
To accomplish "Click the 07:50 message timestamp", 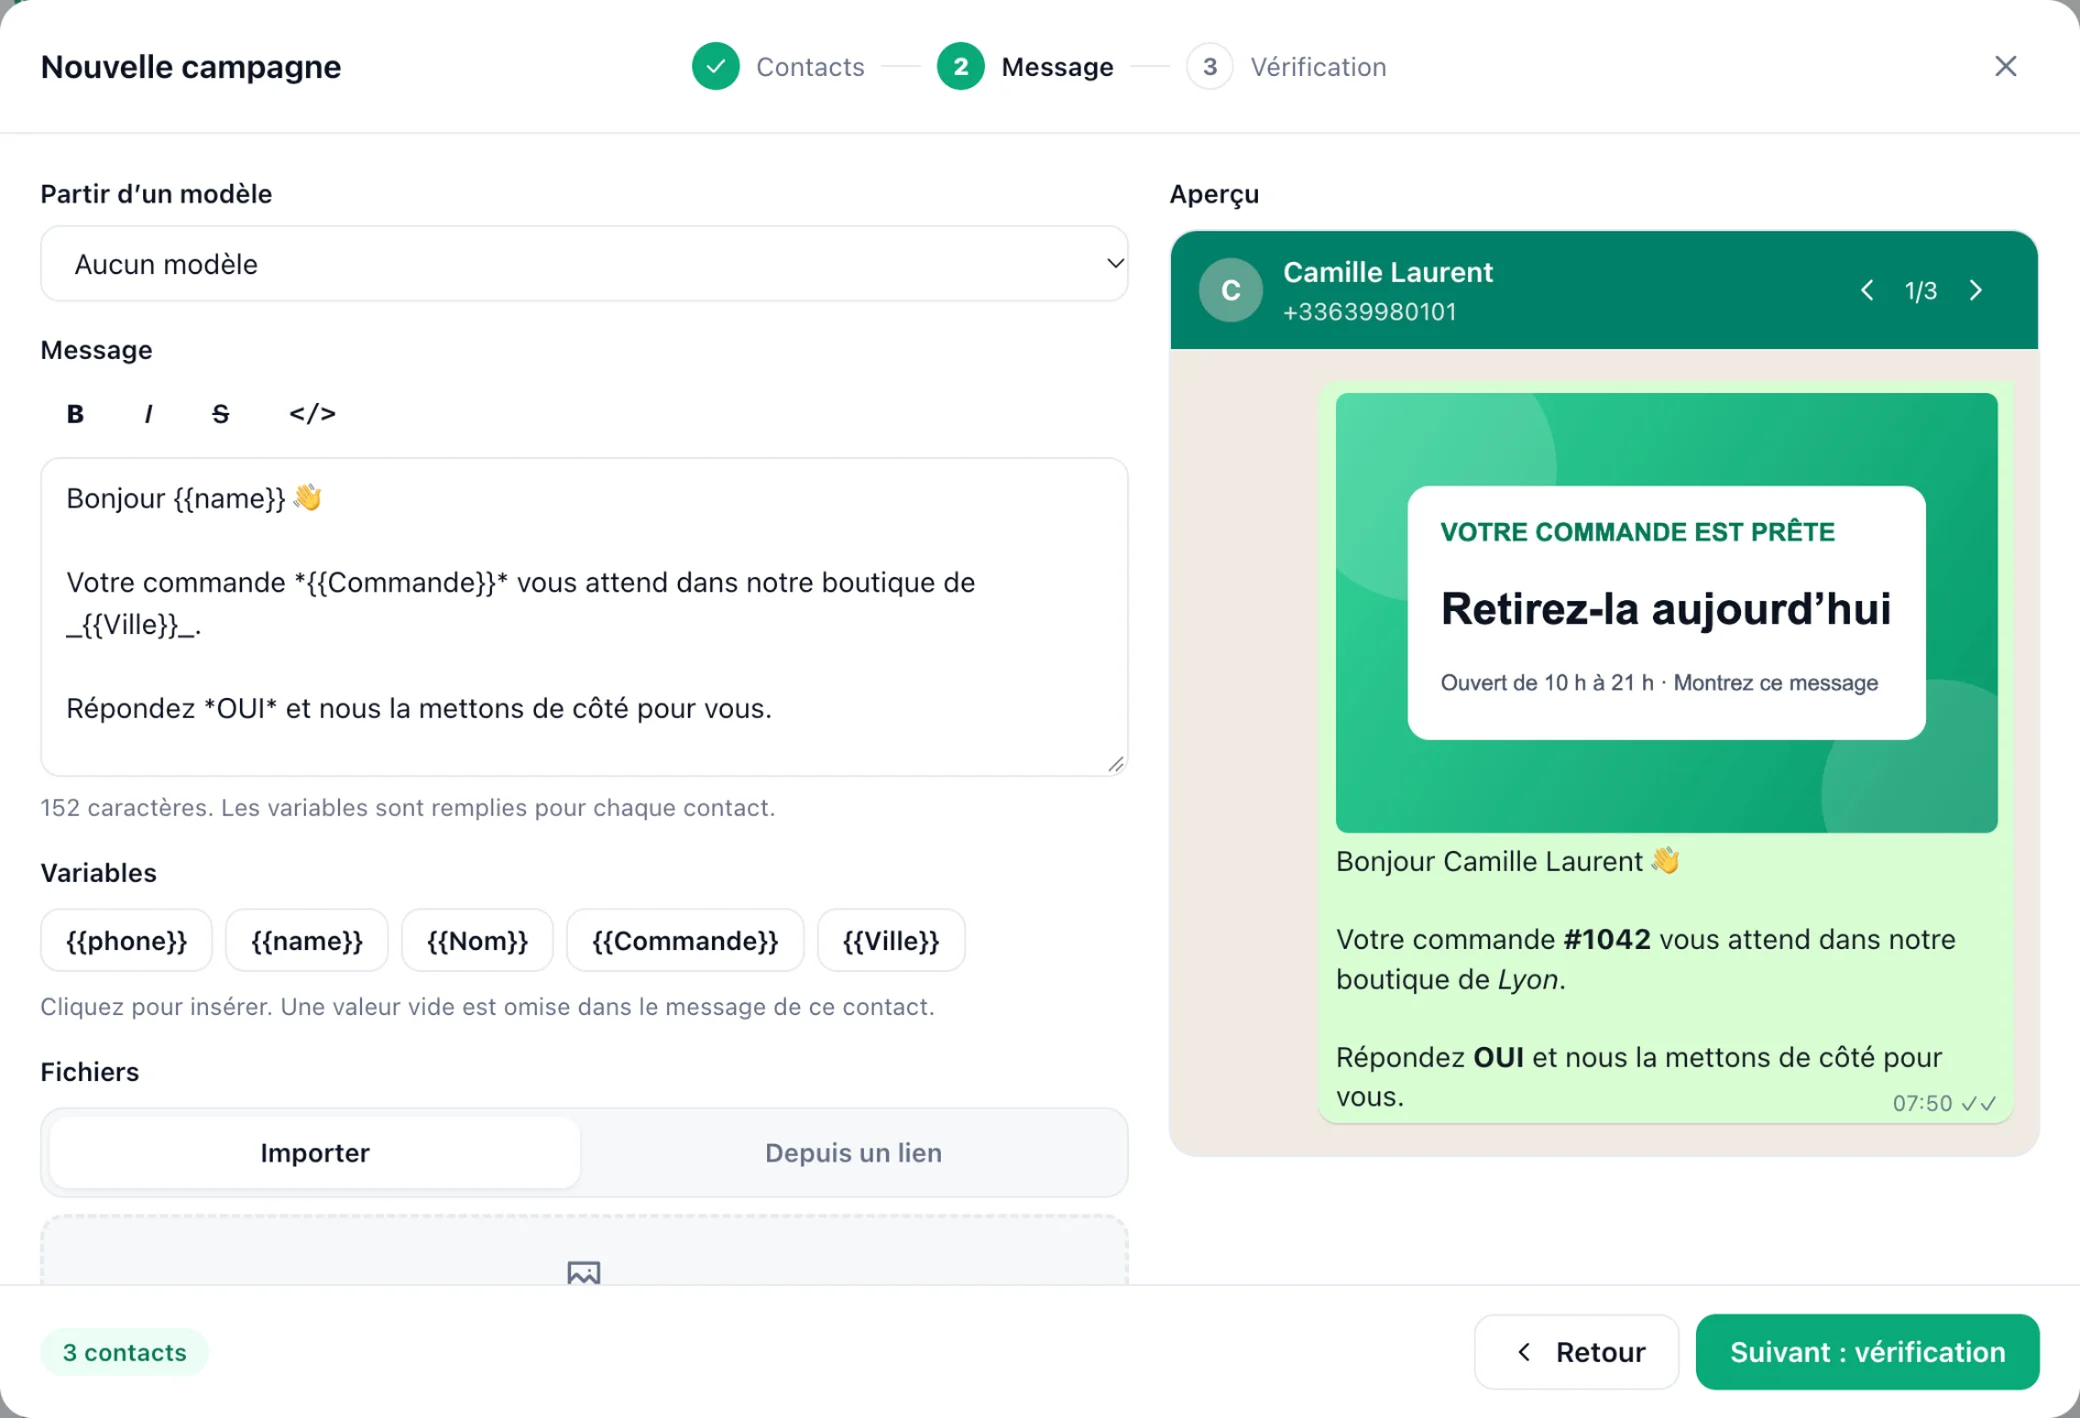I will pos(1922,1103).
